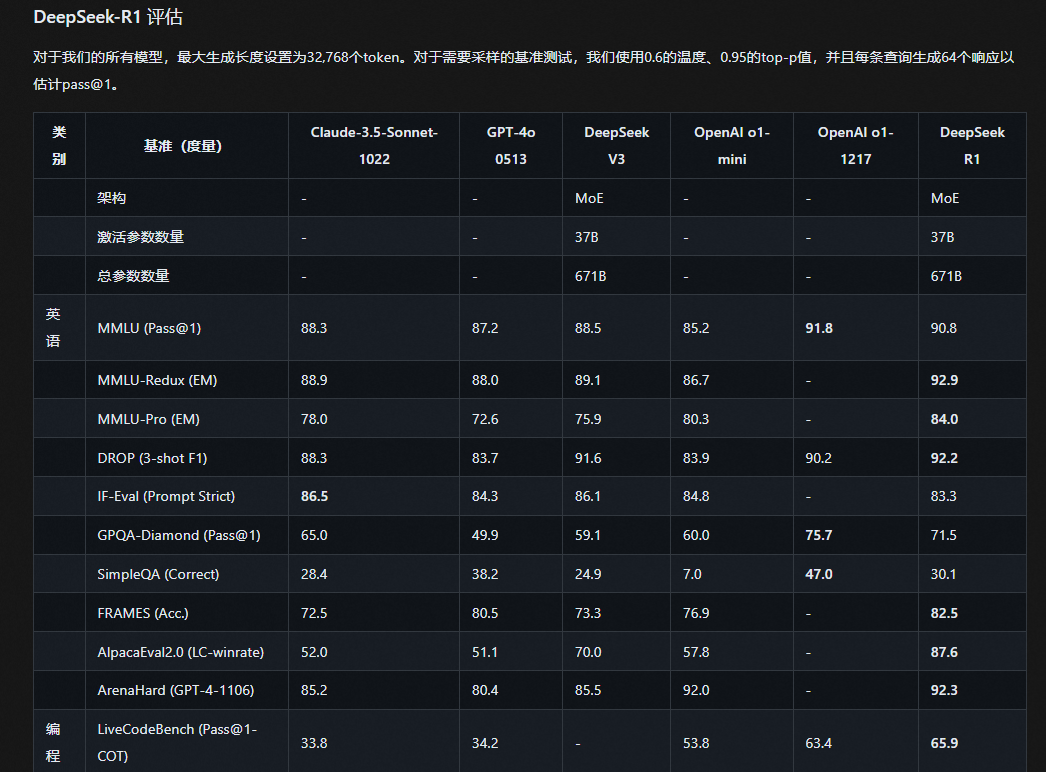Click the 'OpenAI o1-mini' column header

pyautogui.click(x=732, y=145)
